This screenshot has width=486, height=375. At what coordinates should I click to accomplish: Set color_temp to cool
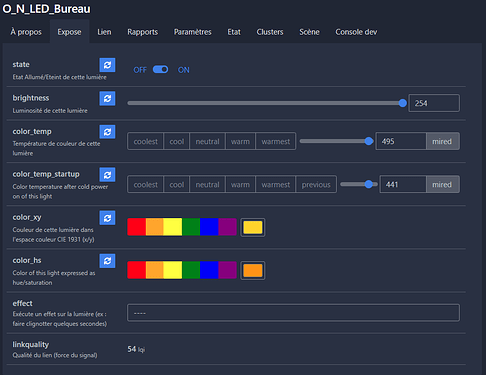tap(177, 141)
